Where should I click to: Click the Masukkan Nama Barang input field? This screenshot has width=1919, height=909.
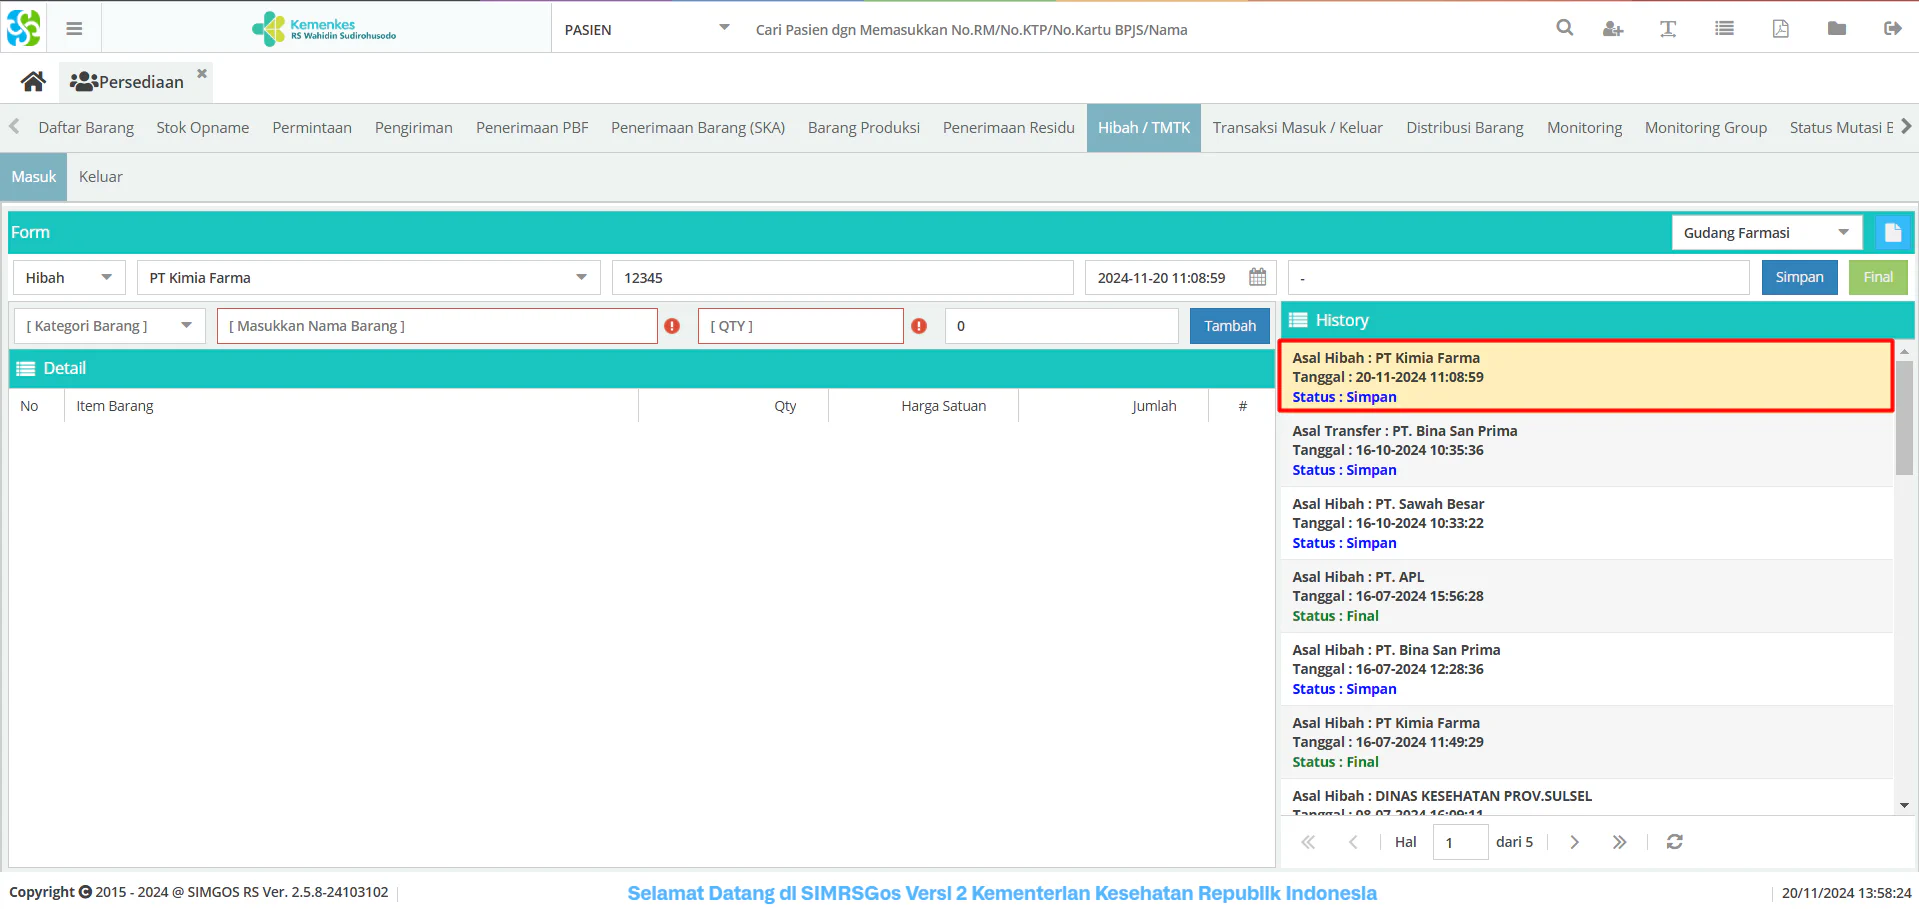tap(436, 326)
